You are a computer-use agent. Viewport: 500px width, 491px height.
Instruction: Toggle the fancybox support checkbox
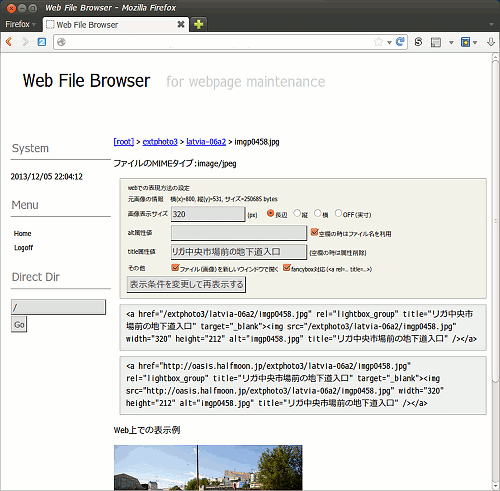click(286, 268)
